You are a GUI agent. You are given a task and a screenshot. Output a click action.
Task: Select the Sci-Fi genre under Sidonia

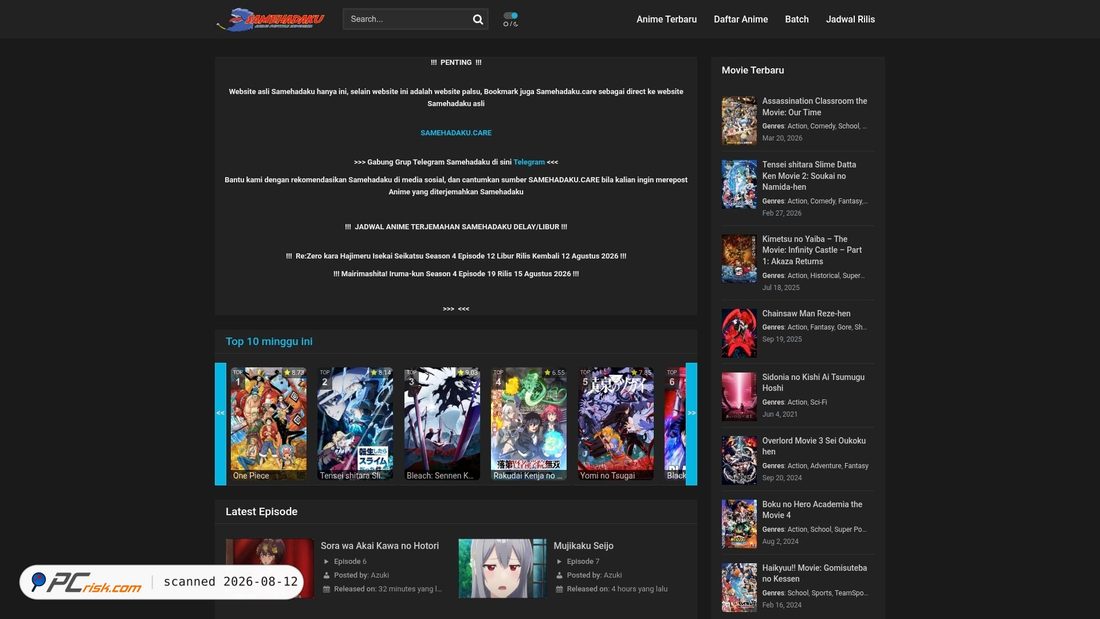[819, 403]
